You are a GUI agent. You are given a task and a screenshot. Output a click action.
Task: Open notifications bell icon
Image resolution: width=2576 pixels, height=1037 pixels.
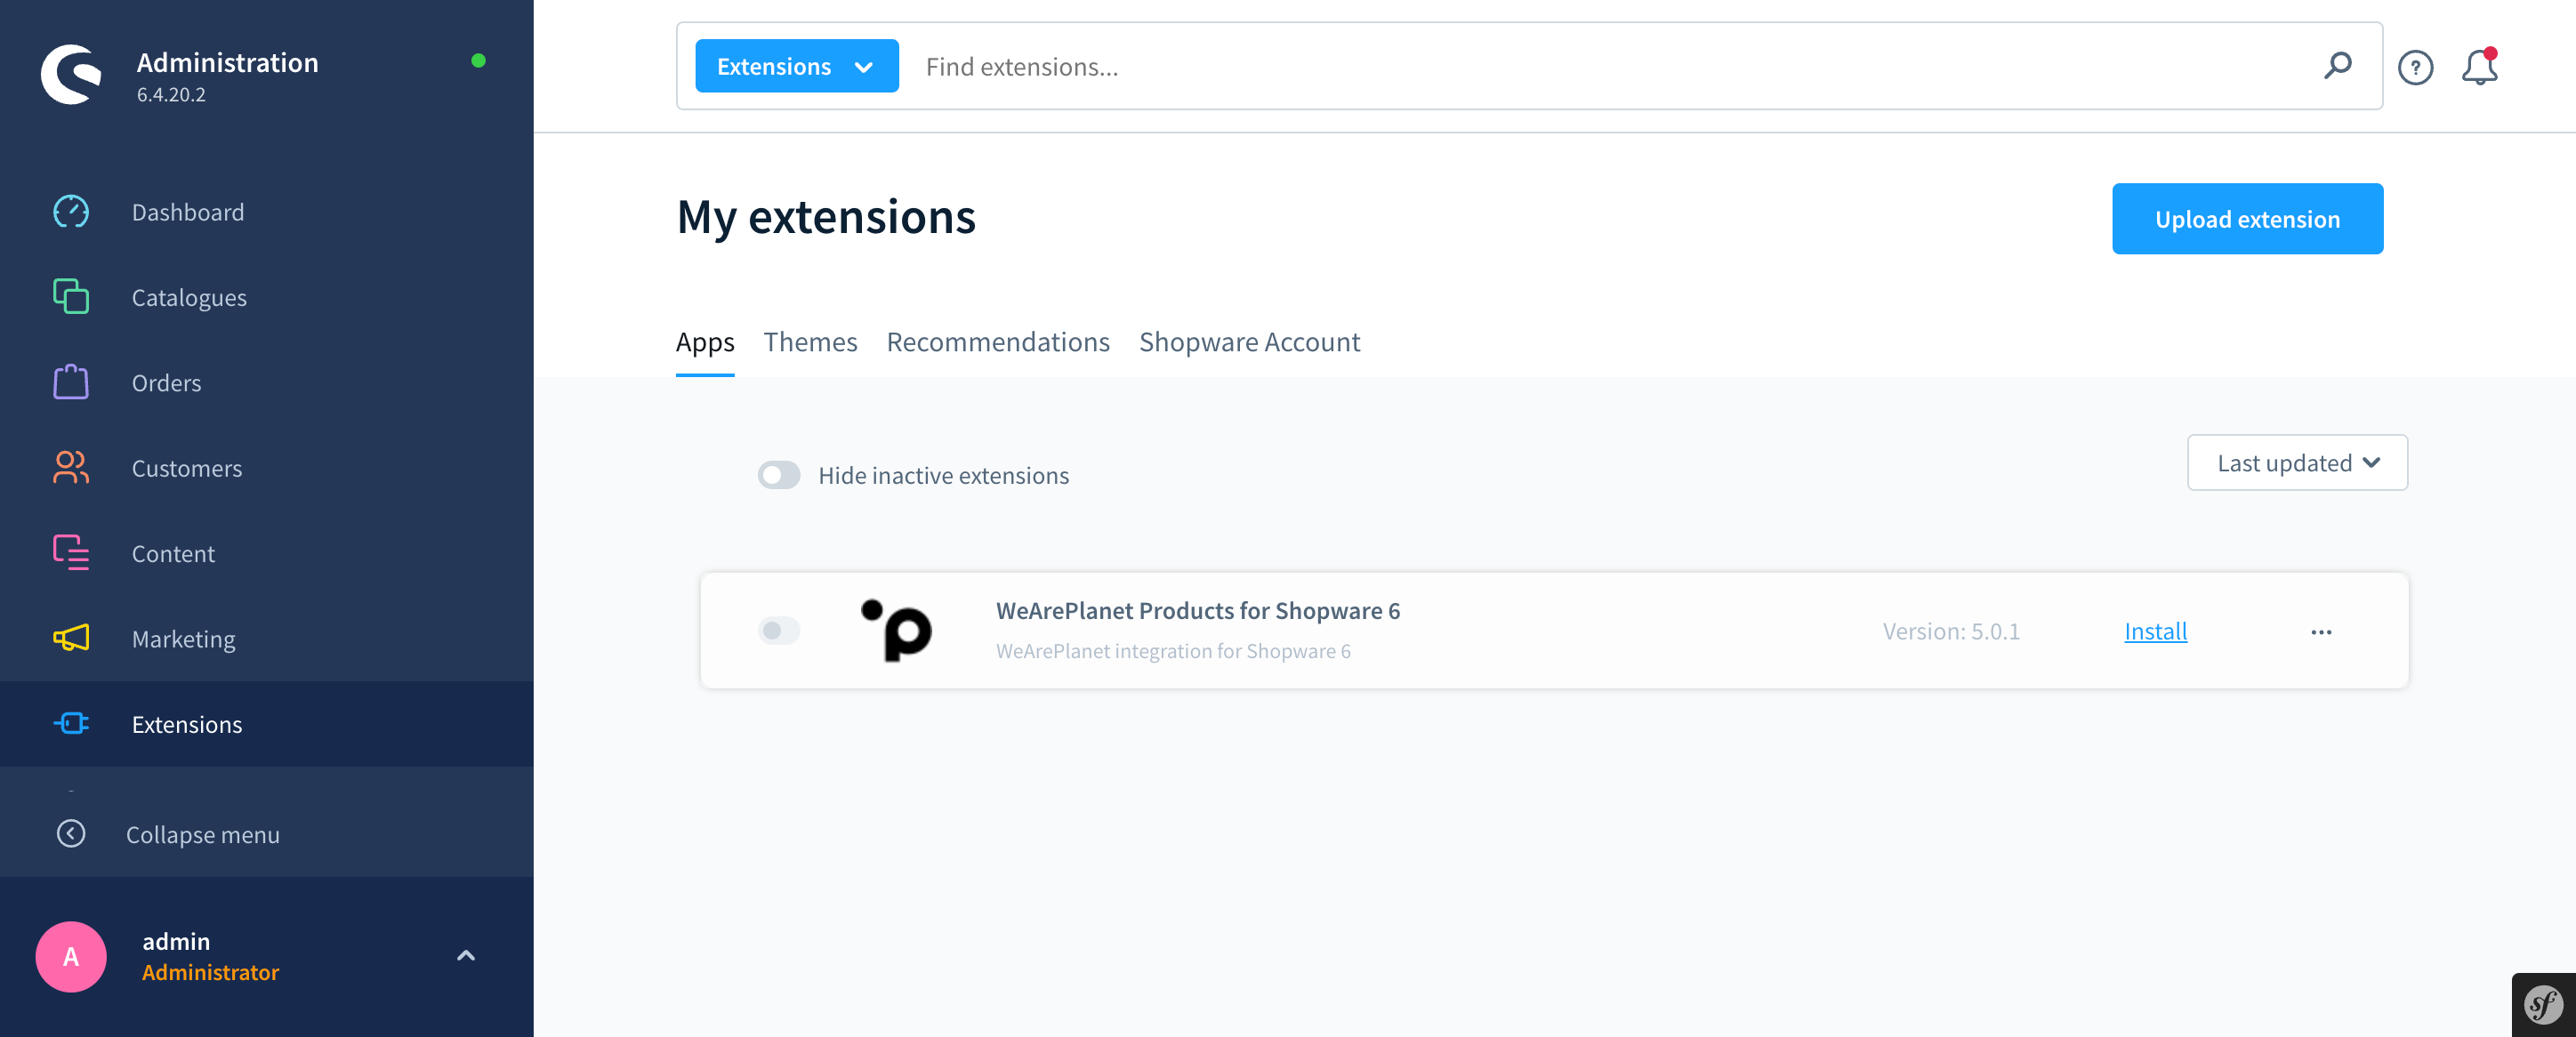point(2479,67)
